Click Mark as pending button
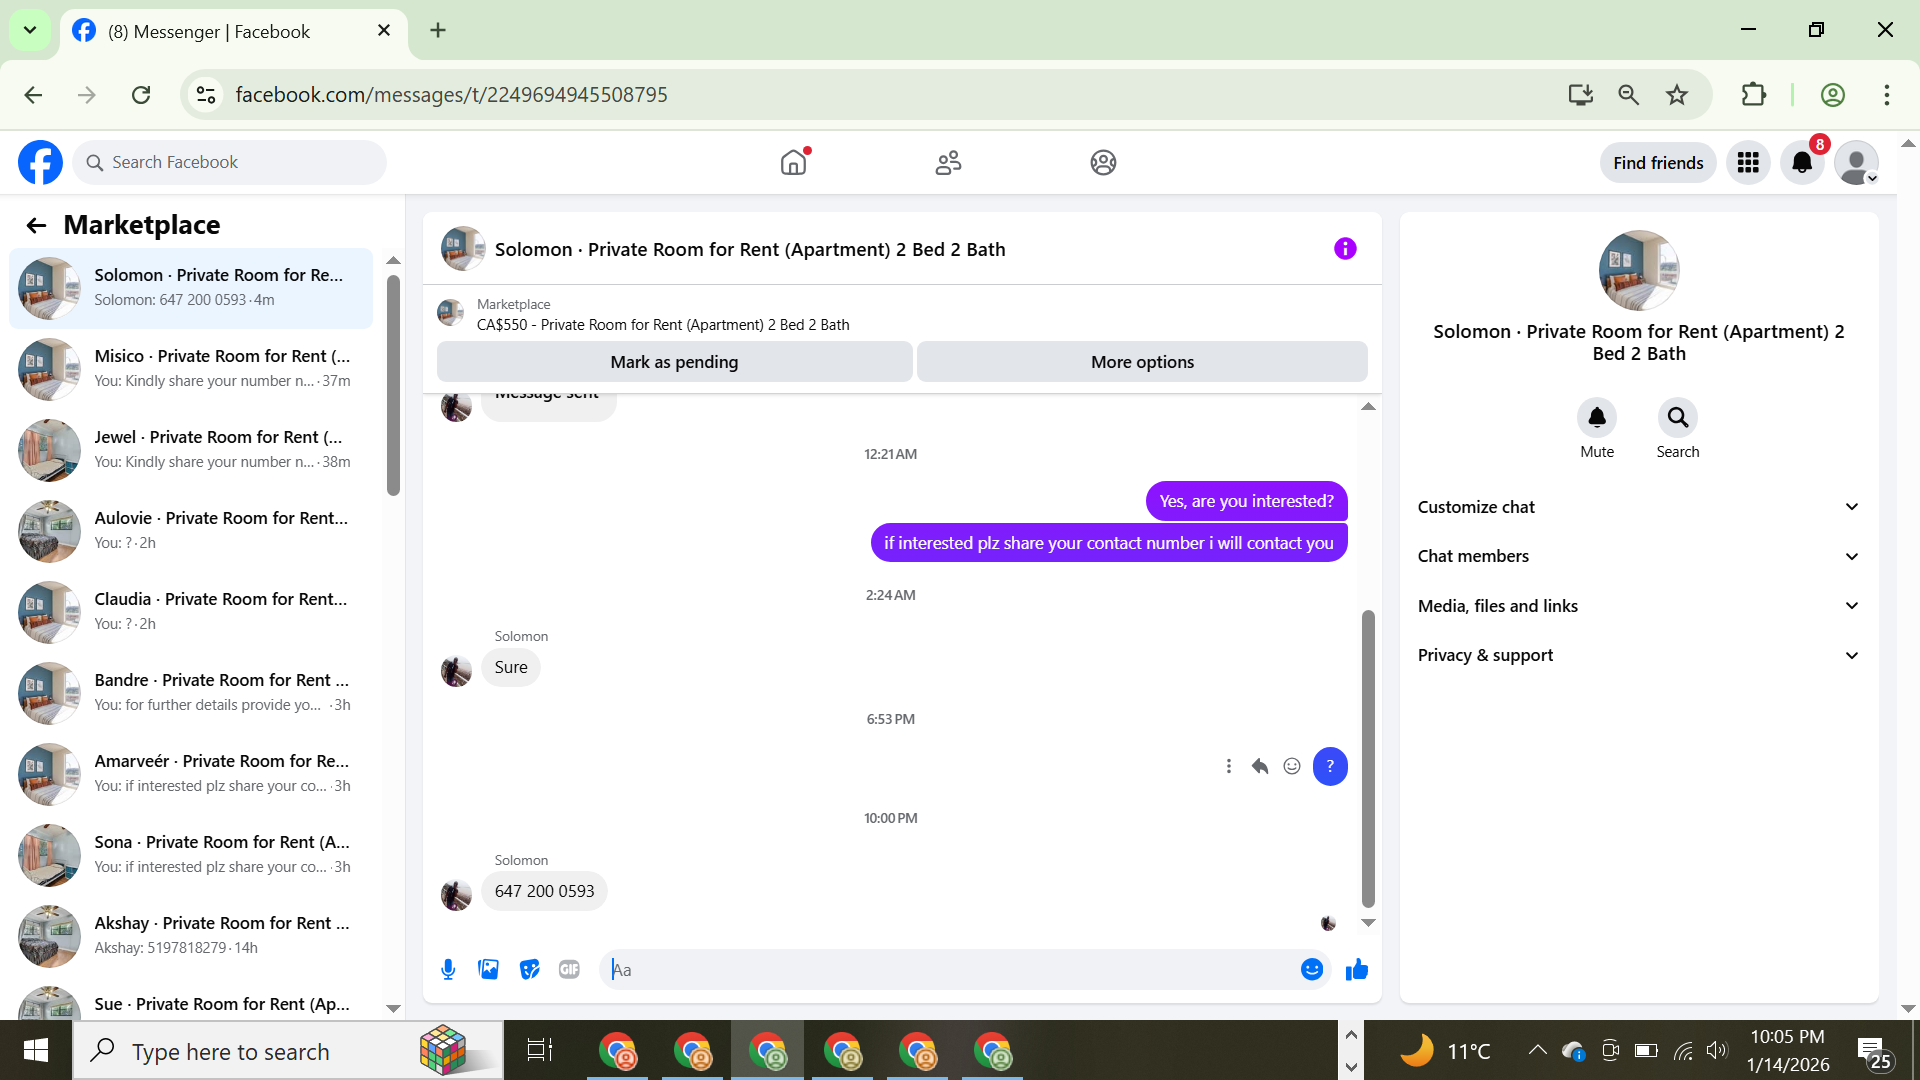1920x1080 pixels. click(x=674, y=362)
